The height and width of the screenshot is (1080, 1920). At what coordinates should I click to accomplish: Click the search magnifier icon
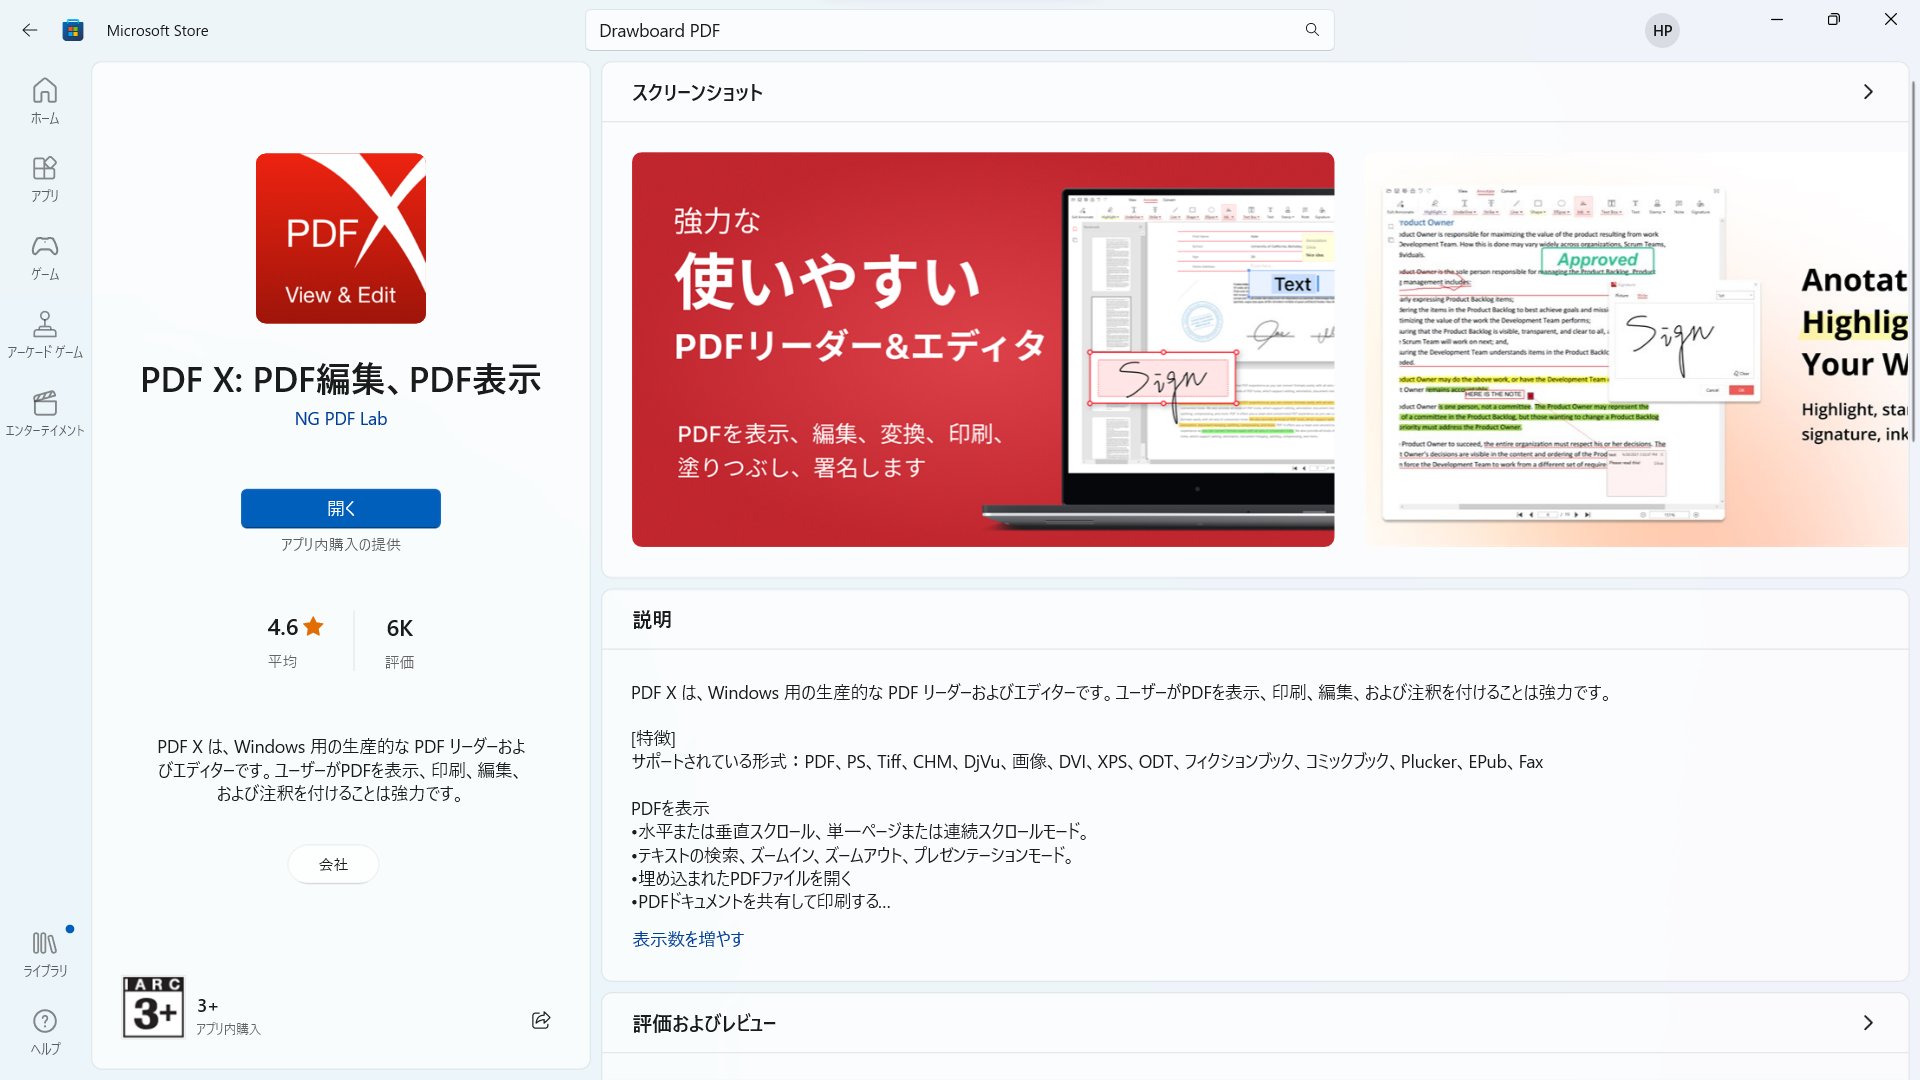point(1312,30)
